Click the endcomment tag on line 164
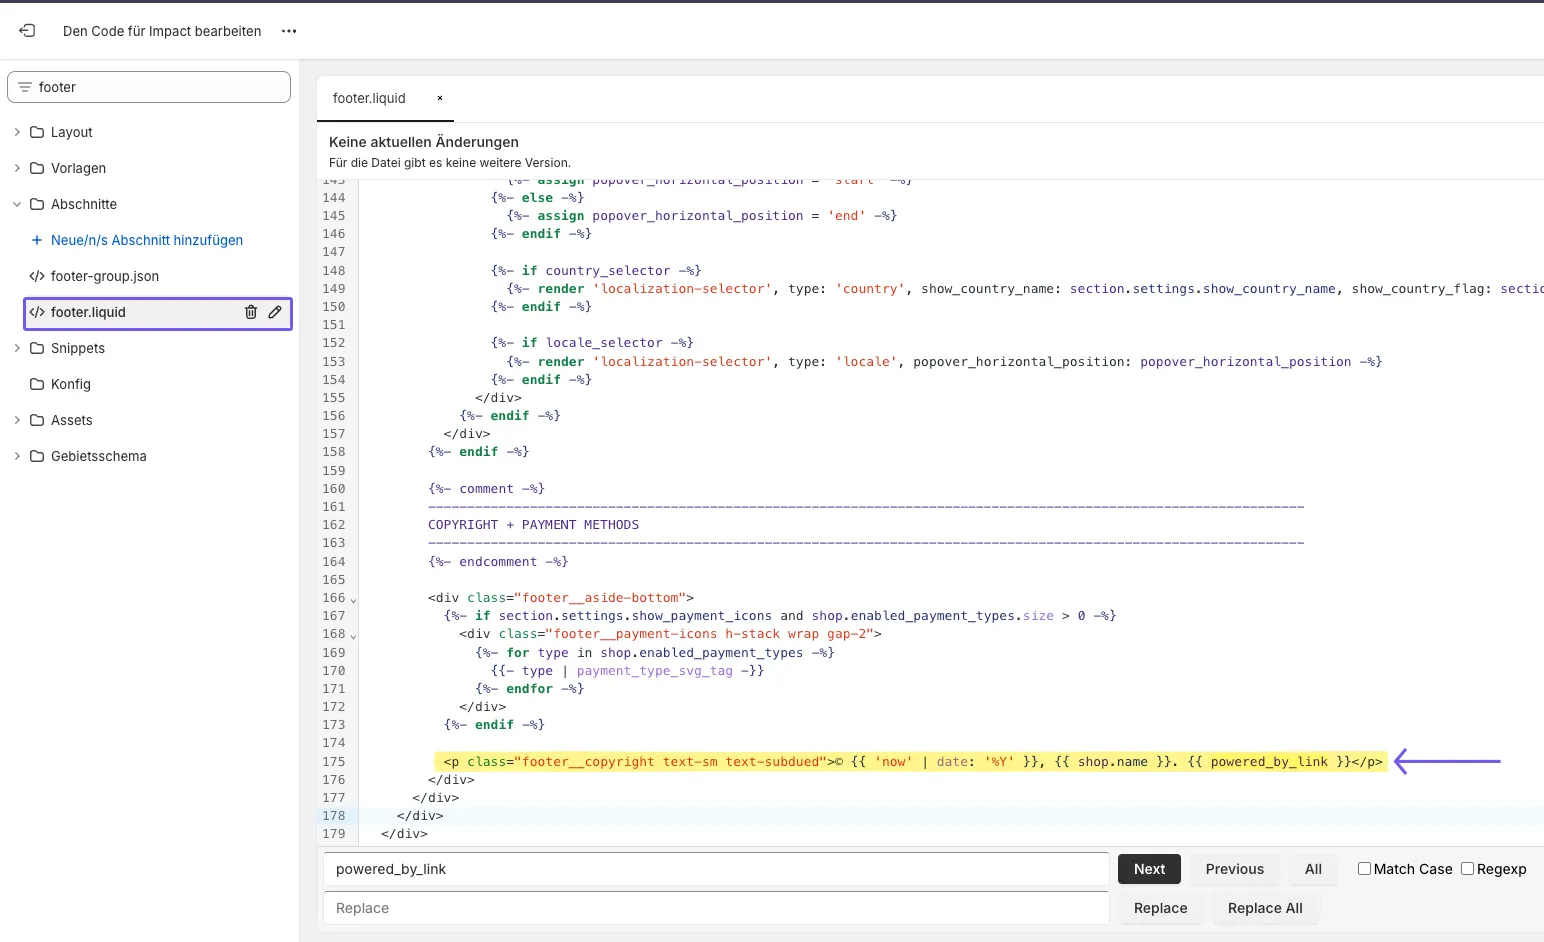This screenshot has height=942, width=1544. pyautogui.click(x=498, y=562)
